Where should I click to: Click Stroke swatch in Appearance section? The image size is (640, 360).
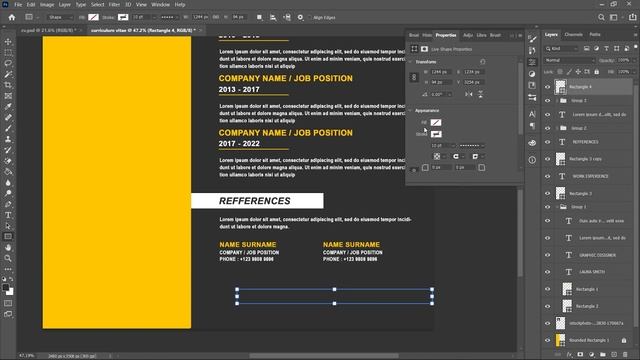[x=436, y=134]
